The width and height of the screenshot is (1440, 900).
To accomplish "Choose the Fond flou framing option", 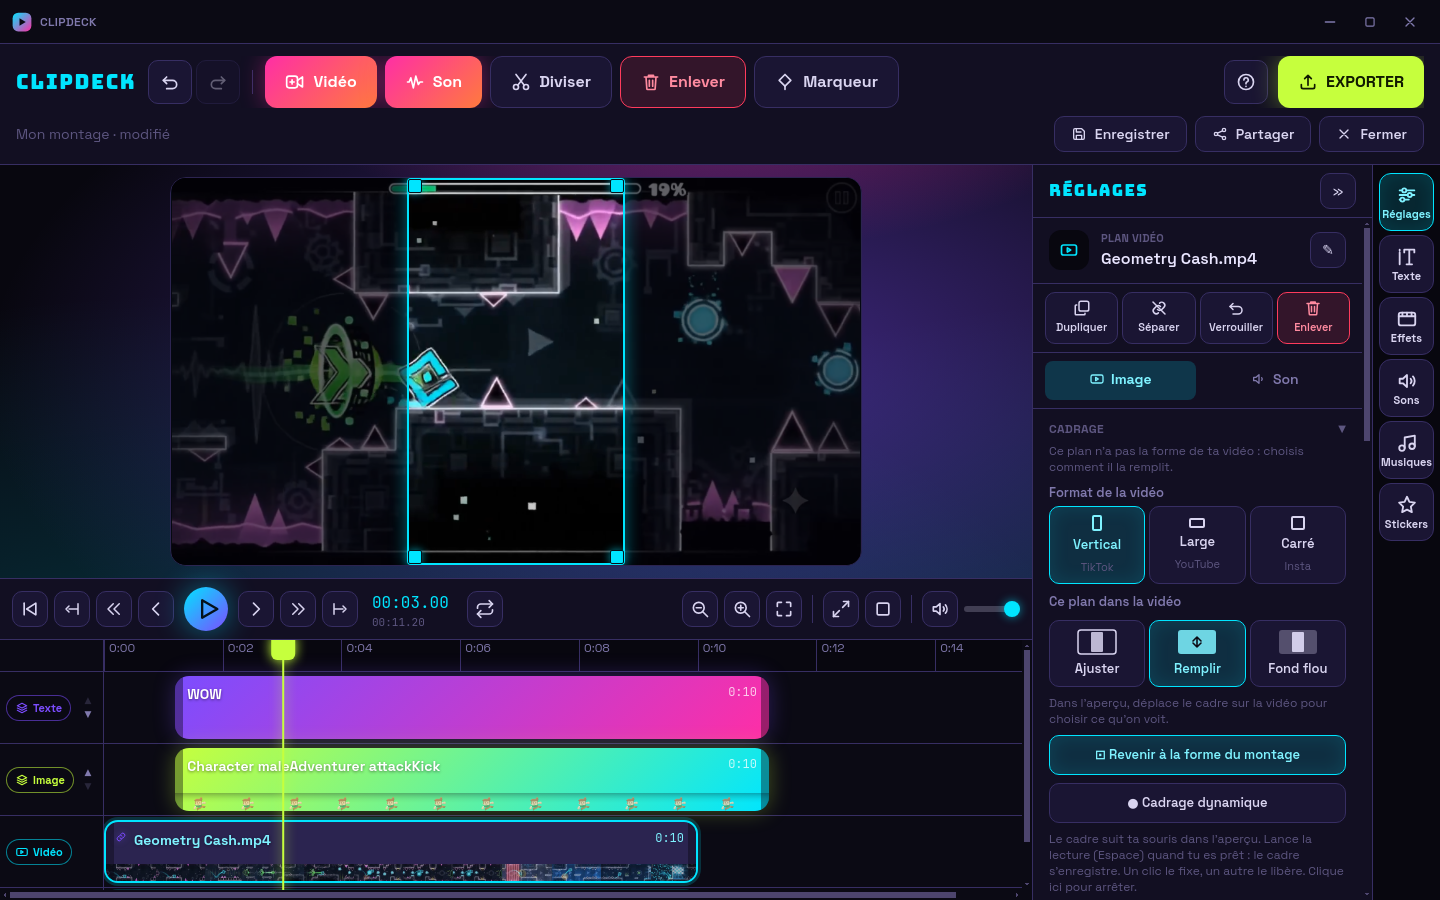I will [x=1298, y=654].
